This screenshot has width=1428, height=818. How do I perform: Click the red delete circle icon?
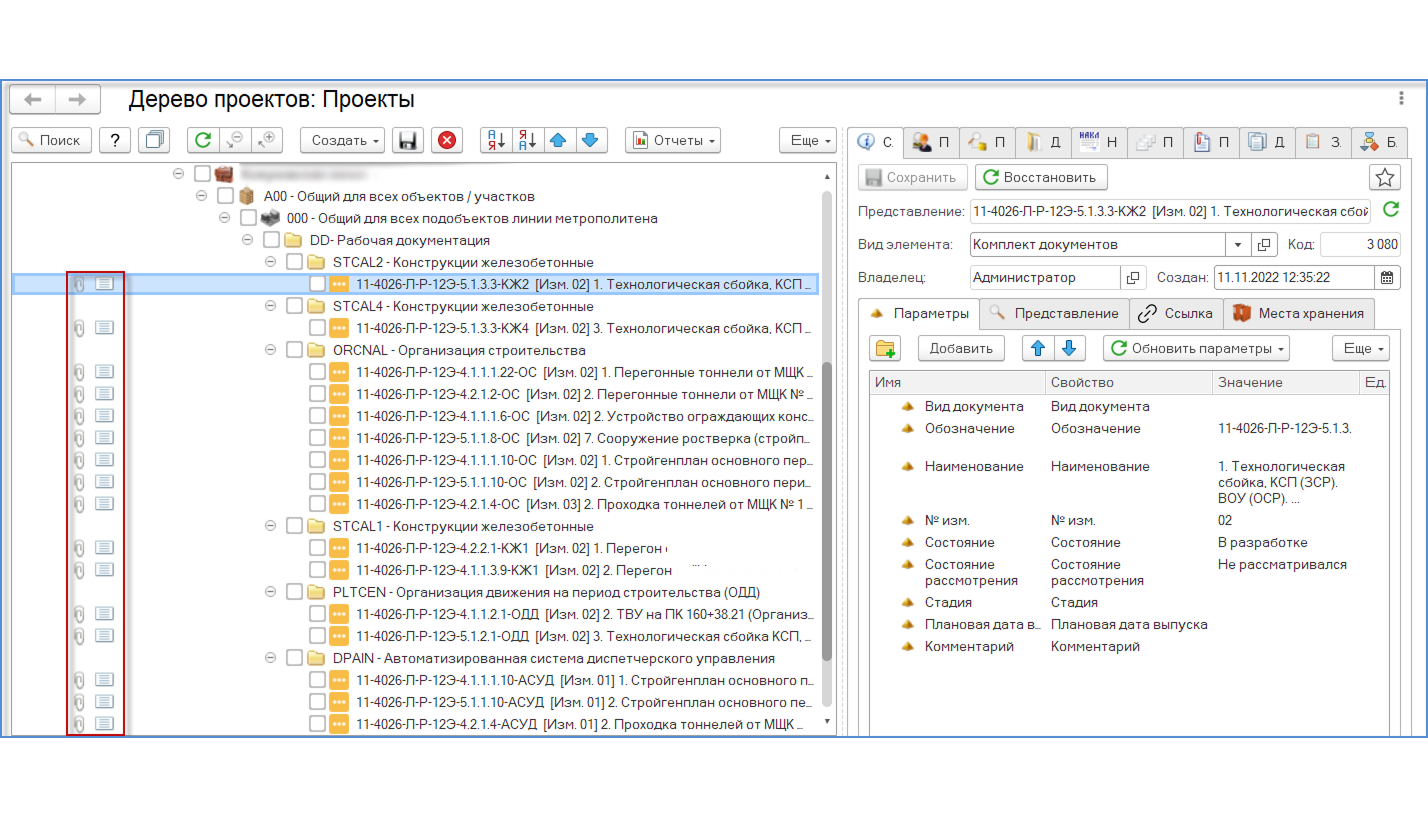(446, 140)
